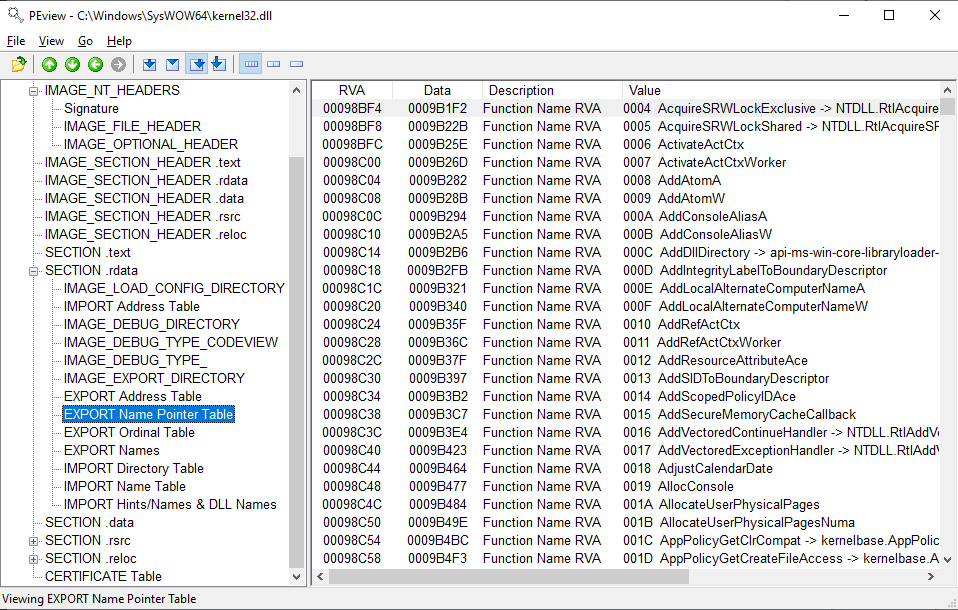Click the grey forward arrow icon
958x610 pixels.
(118, 65)
